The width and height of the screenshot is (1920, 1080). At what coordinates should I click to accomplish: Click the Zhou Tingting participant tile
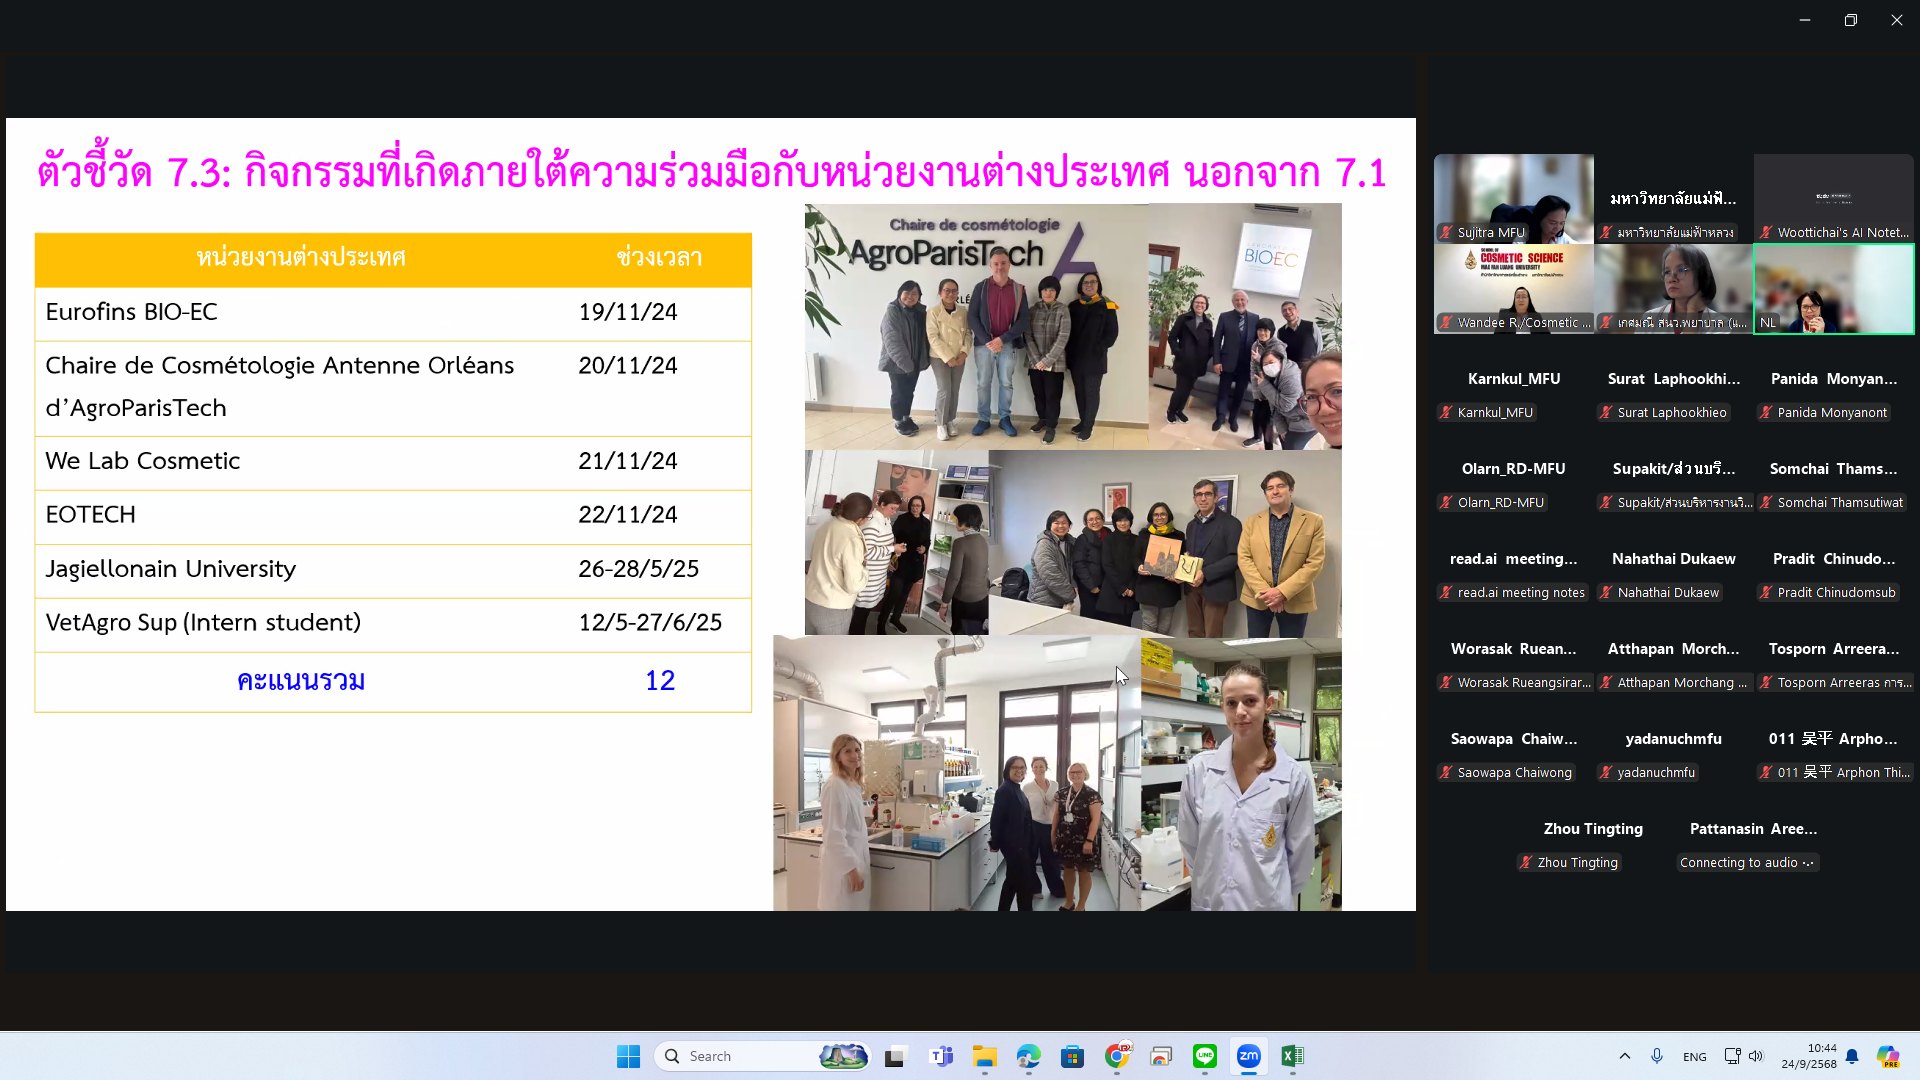point(1592,844)
